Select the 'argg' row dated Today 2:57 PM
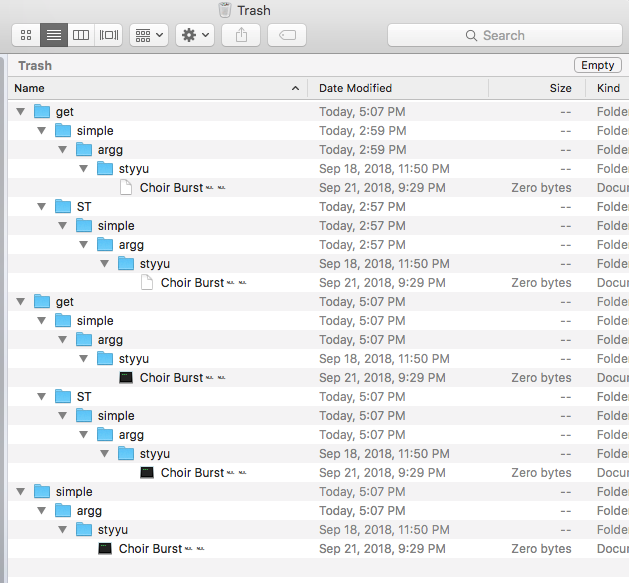The image size is (629, 583). [319, 245]
